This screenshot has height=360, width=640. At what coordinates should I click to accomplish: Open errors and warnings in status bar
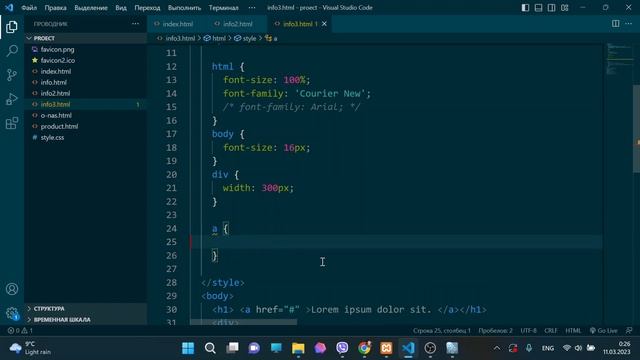[x=20, y=331]
